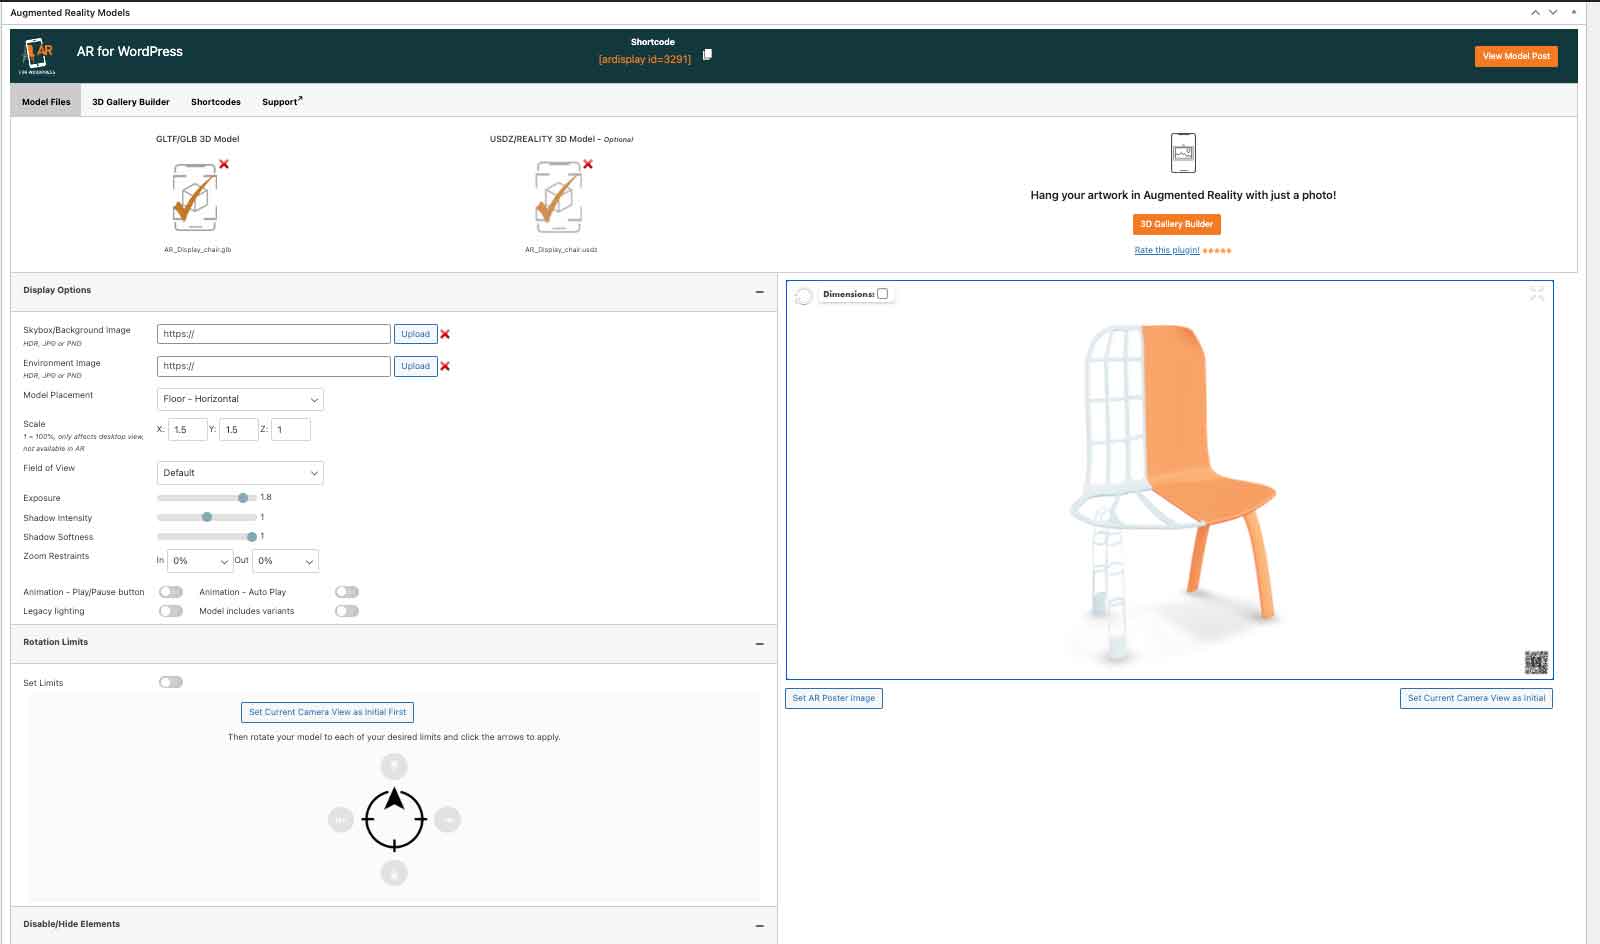
Task: Click the up rotation limit arrow
Action: 394,766
